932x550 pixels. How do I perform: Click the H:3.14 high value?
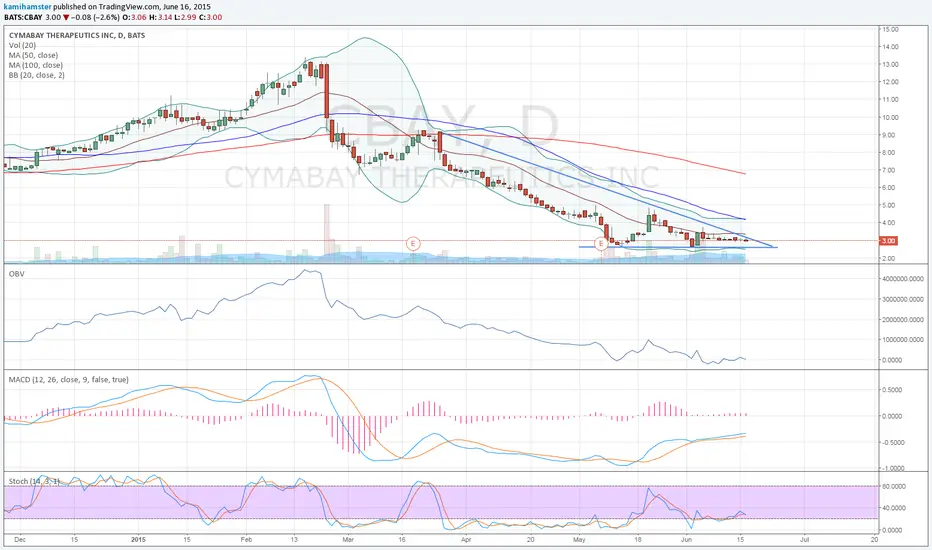click(160, 17)
